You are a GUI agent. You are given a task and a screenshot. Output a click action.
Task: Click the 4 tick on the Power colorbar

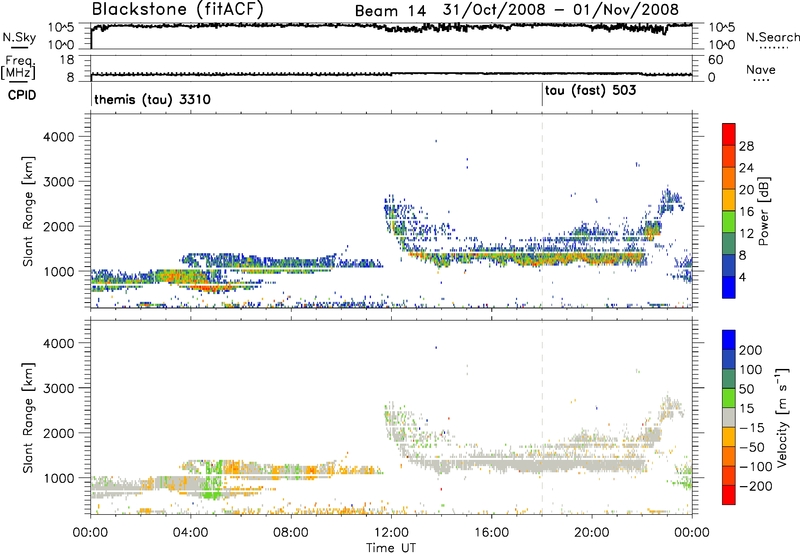742,277
